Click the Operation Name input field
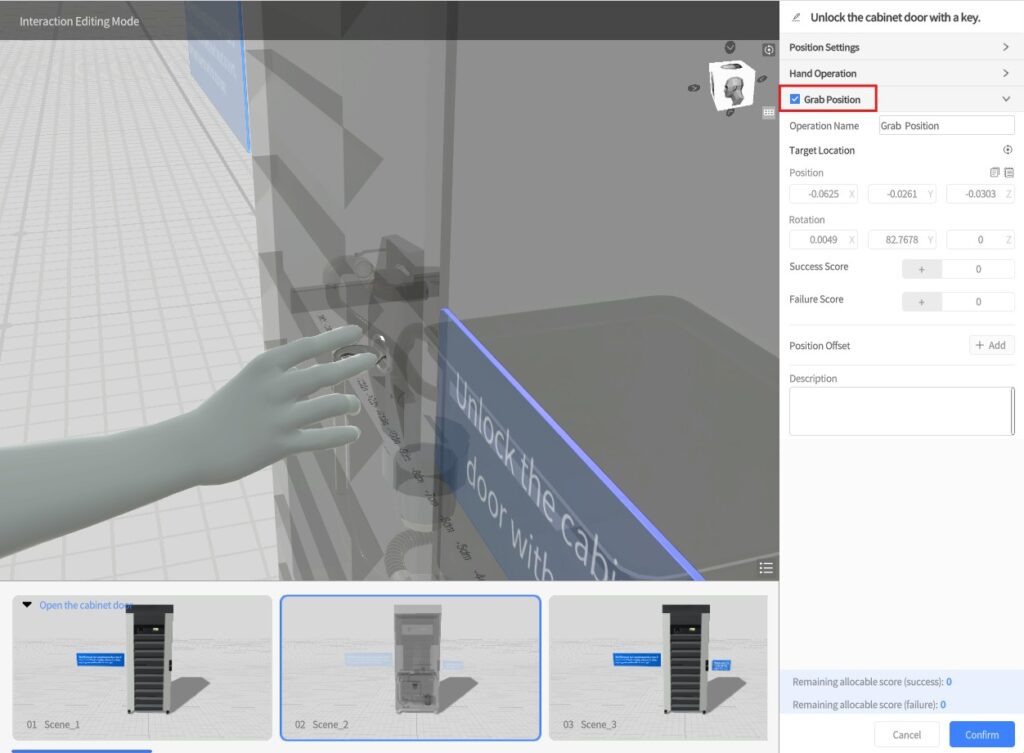The image size is (1024, 753). point(946,126)
